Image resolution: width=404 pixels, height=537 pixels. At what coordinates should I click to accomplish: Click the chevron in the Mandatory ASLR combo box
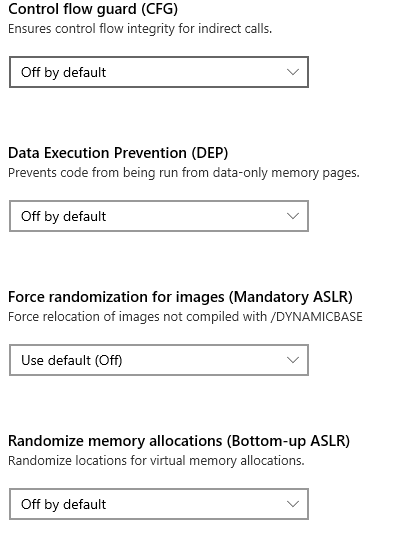[x=293, y=360]
